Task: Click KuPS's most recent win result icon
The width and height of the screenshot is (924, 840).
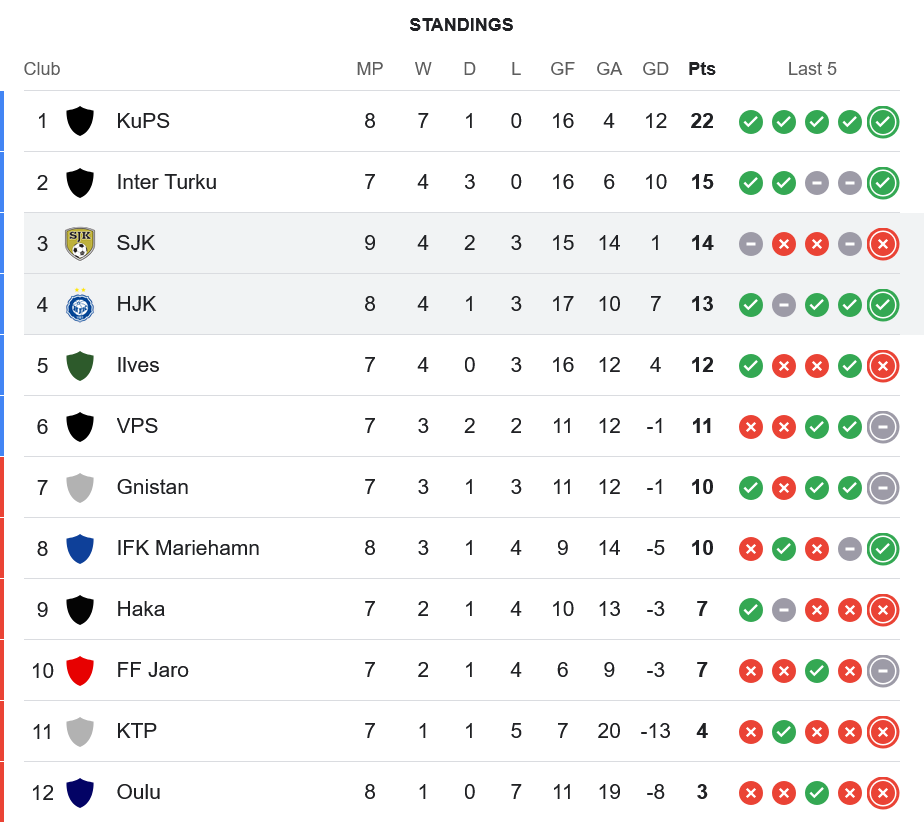Action: 882,121
